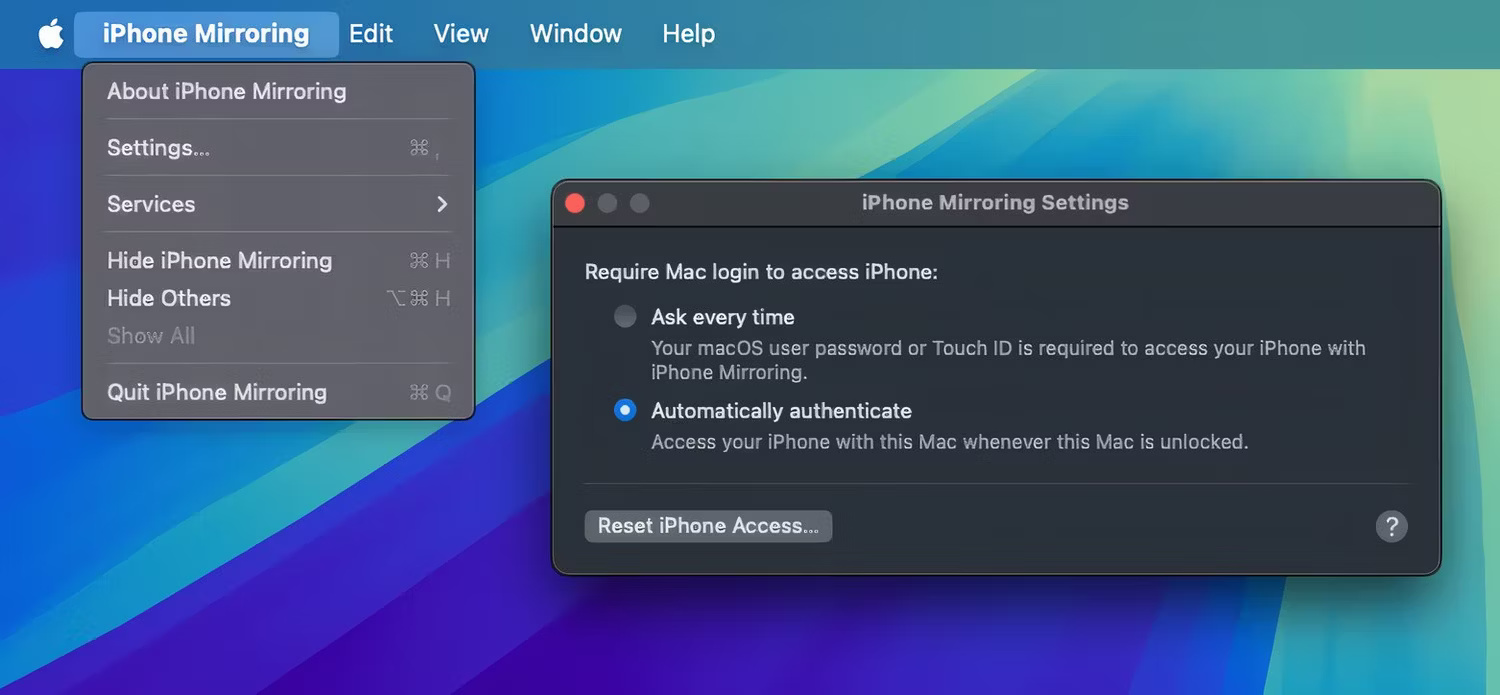1500x695 pixels.
Task: Select Ask every time authentication
Action: coord(624,315)
